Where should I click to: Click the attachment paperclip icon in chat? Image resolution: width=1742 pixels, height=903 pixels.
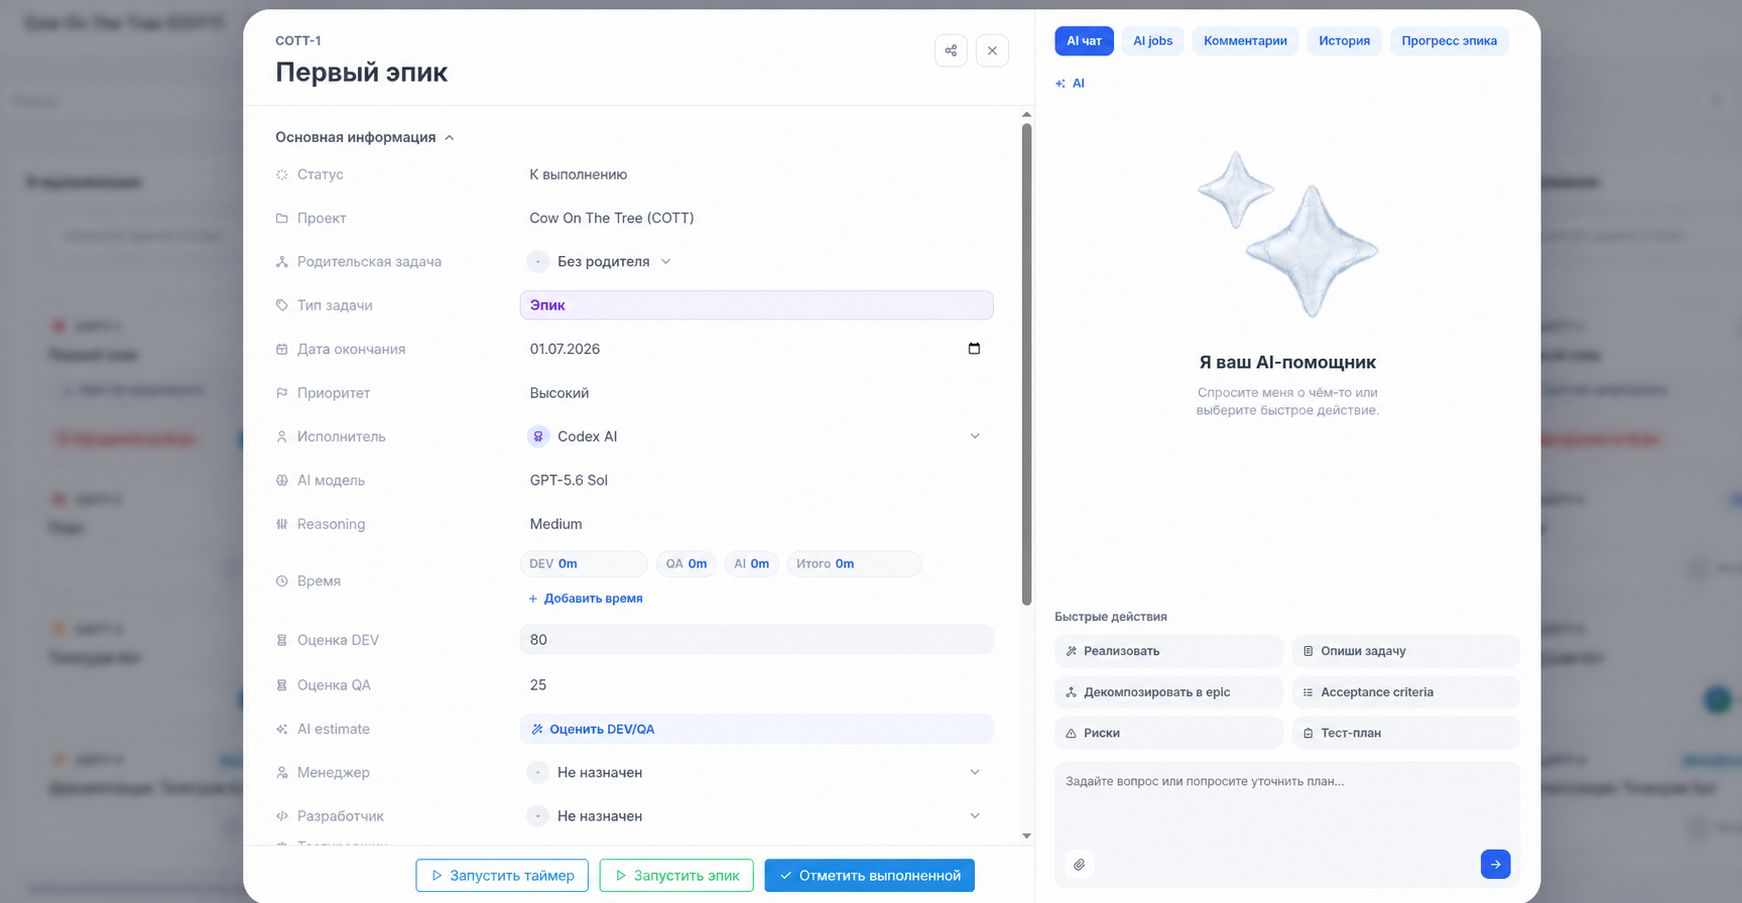coord(1079,864)
